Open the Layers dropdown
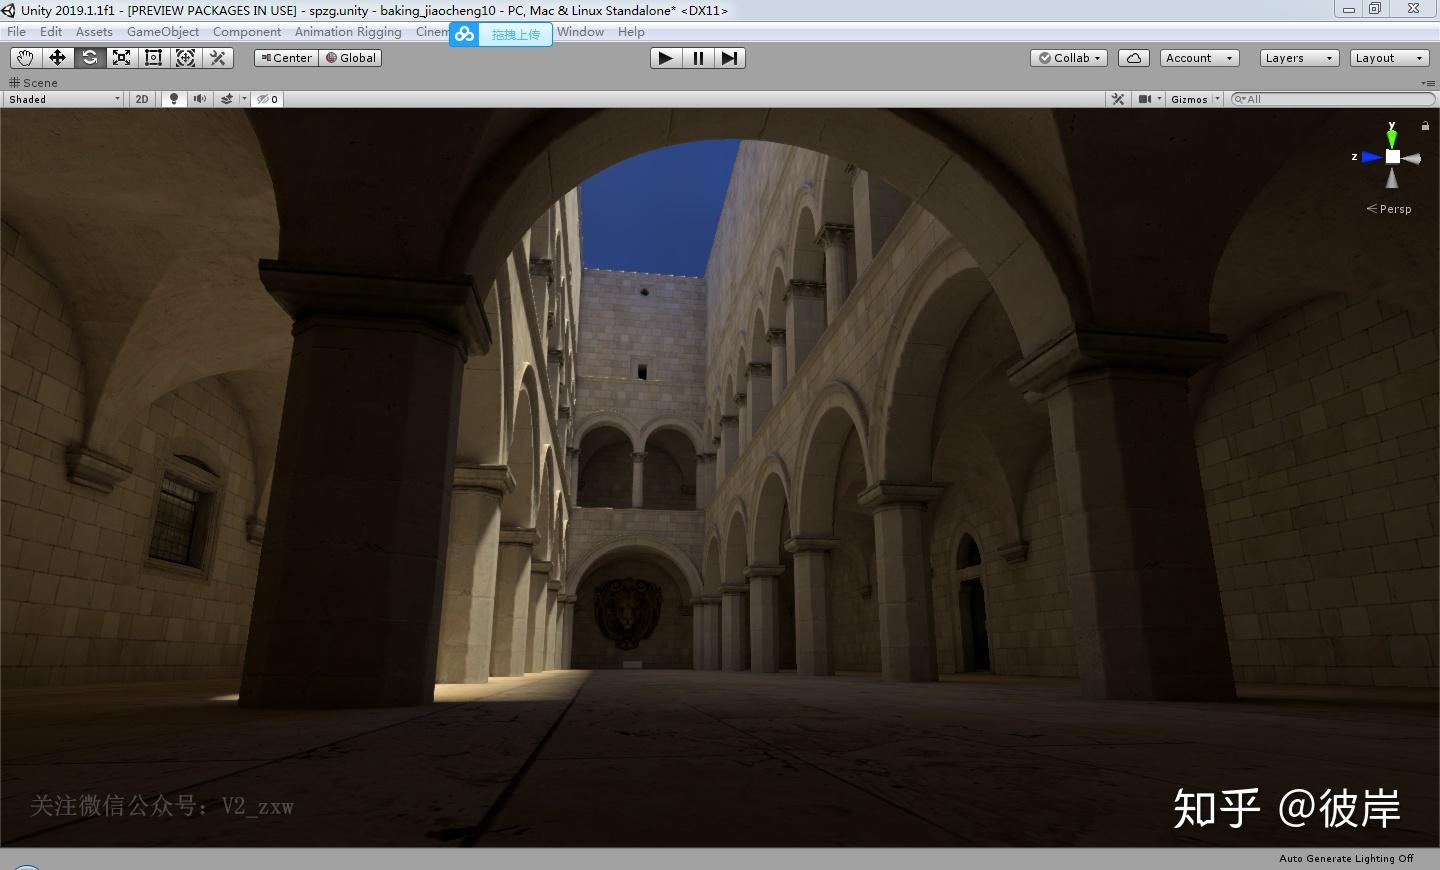 [x=1299, y=58]
